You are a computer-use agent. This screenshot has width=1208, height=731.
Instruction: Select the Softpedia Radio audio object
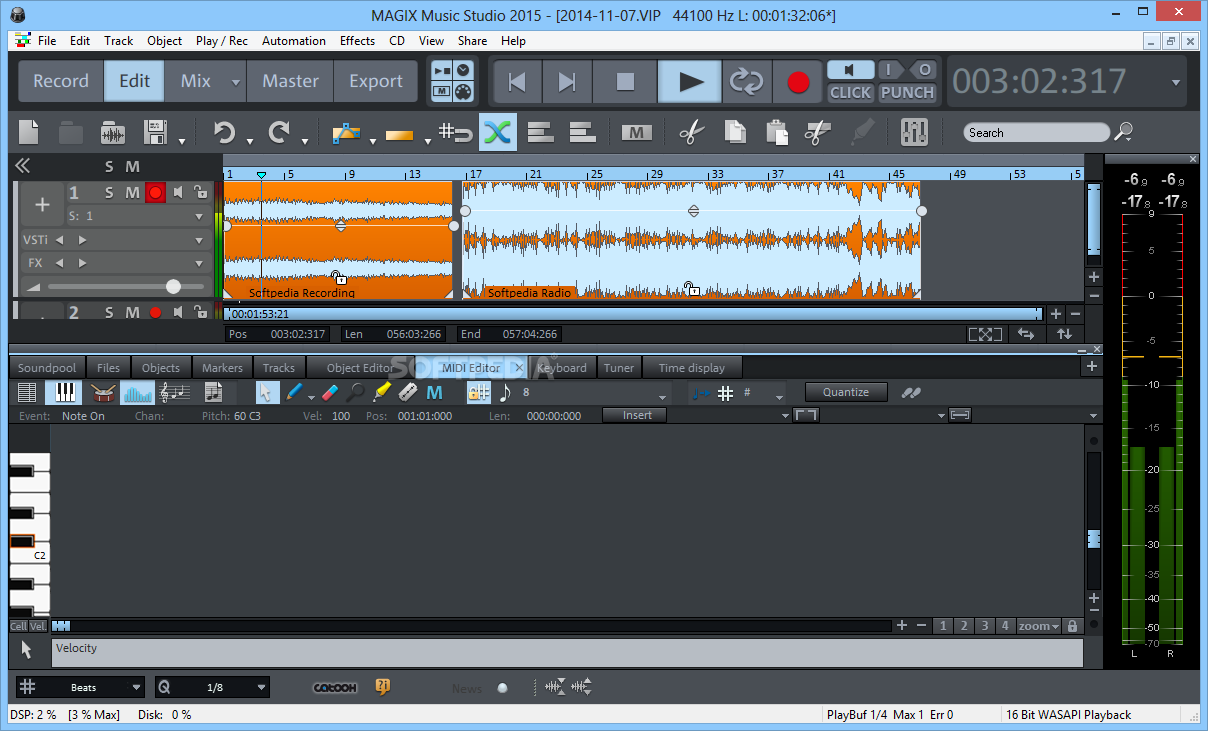click(x=692, y=240)
